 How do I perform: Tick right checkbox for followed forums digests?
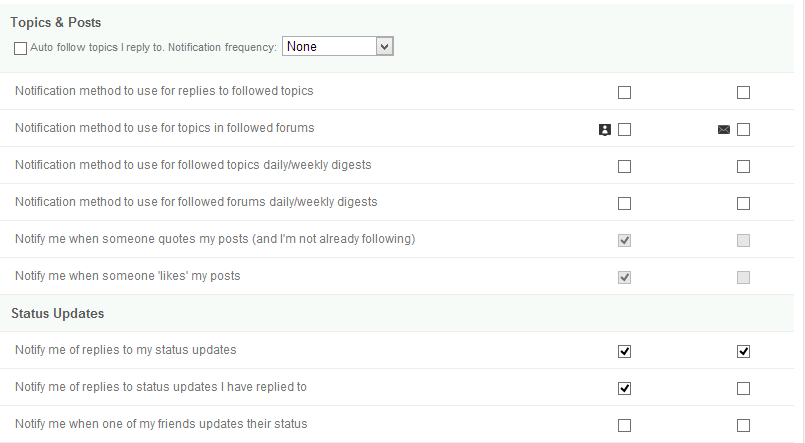click(743, 203)
